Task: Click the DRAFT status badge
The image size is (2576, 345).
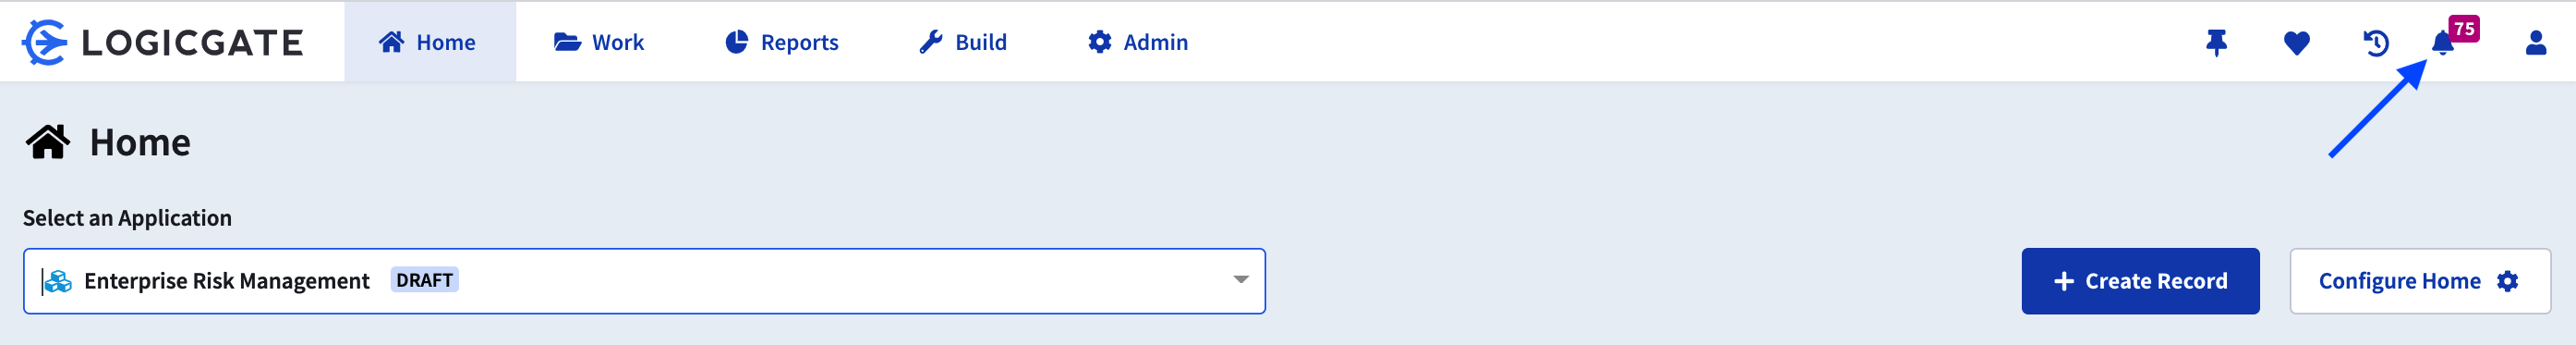Action: (x=424, y=280)
